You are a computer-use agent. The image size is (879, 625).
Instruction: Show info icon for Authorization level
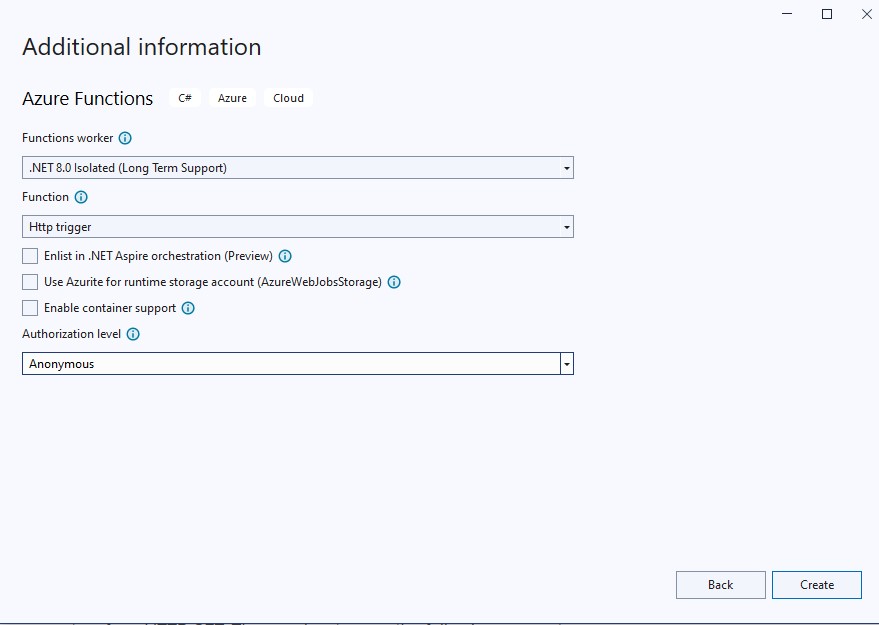133,334
